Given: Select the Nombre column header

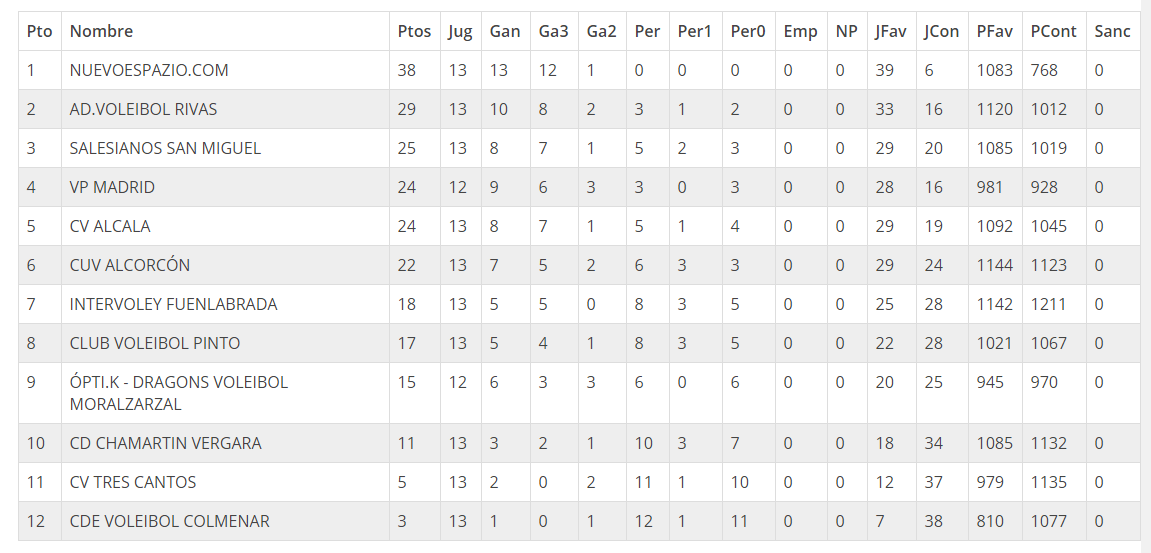Looking at the screenshot, I should pos(101,32).
